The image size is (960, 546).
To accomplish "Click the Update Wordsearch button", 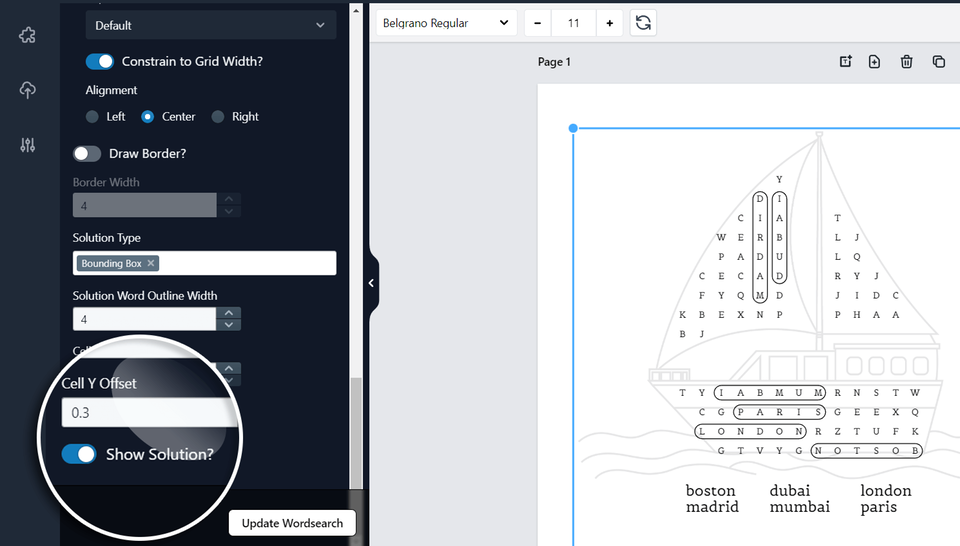I will coord(292,523).
